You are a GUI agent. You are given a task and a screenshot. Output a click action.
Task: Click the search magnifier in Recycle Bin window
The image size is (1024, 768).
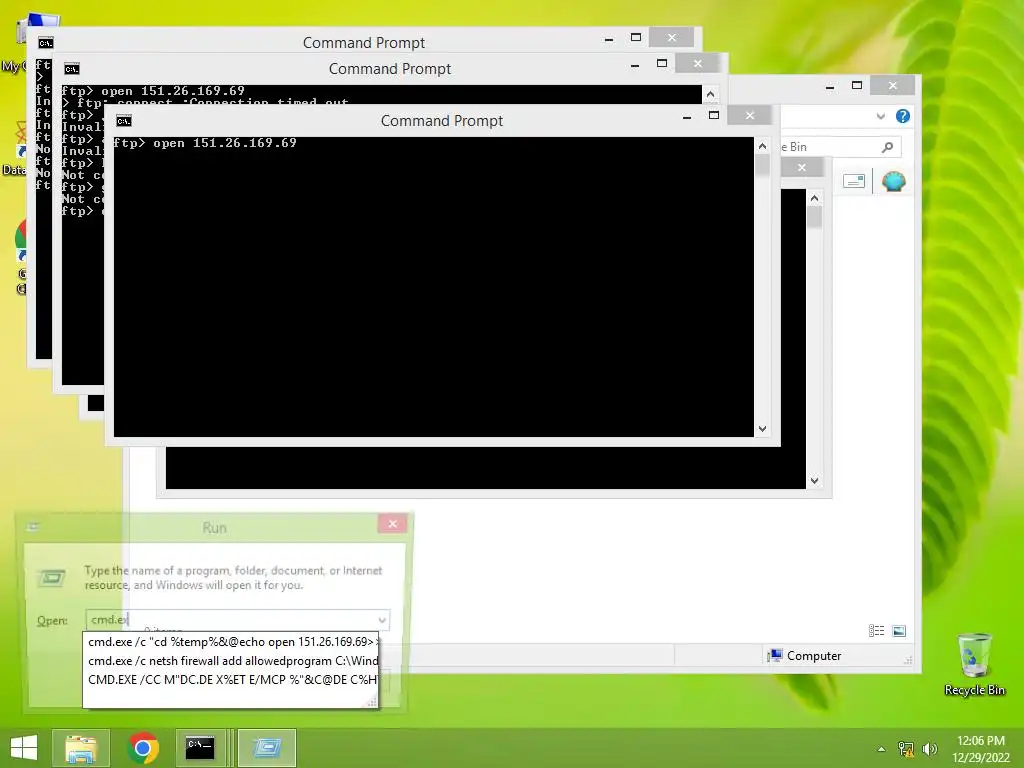click(887, 147)
